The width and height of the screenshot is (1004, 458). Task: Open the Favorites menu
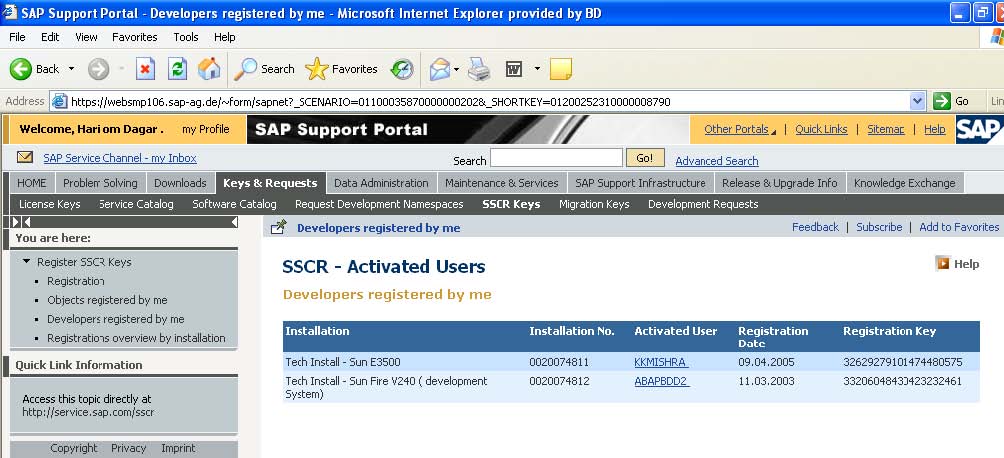tap(134, 37)
